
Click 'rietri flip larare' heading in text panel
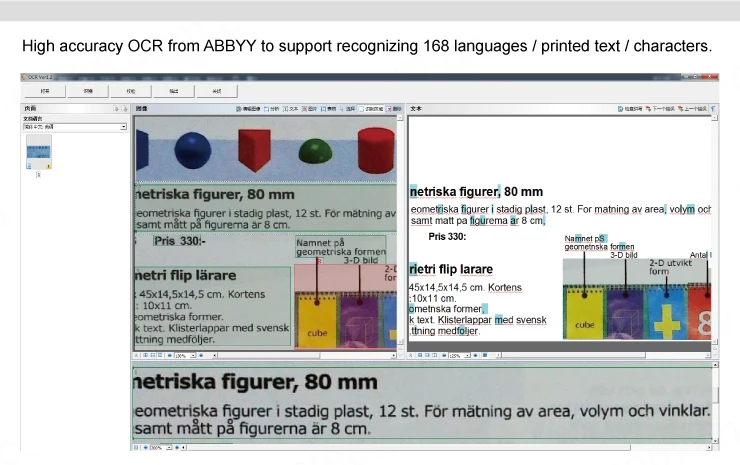[x=451, y=269]
